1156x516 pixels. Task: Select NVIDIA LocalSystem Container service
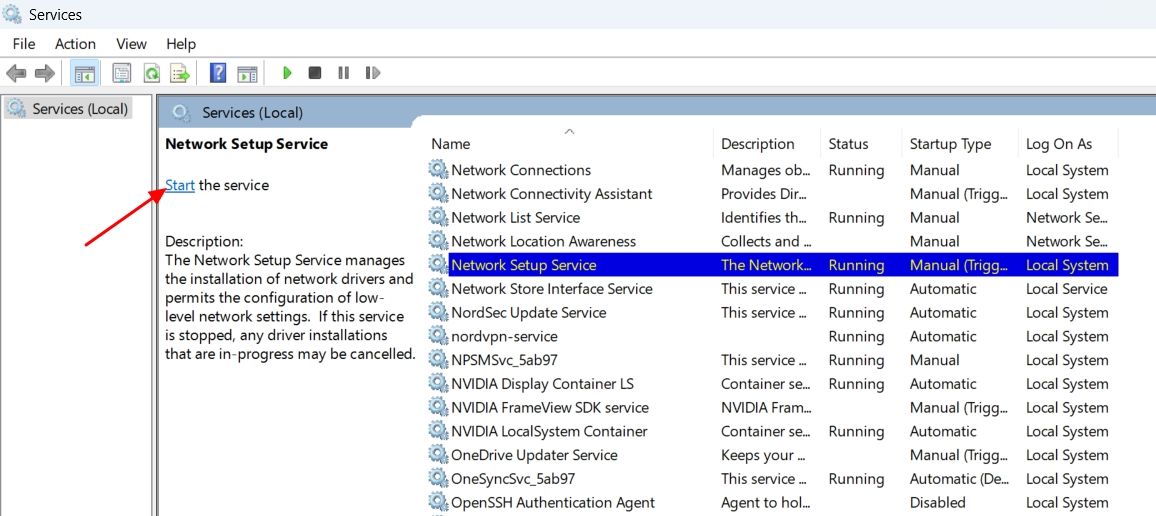coord(772,431)
